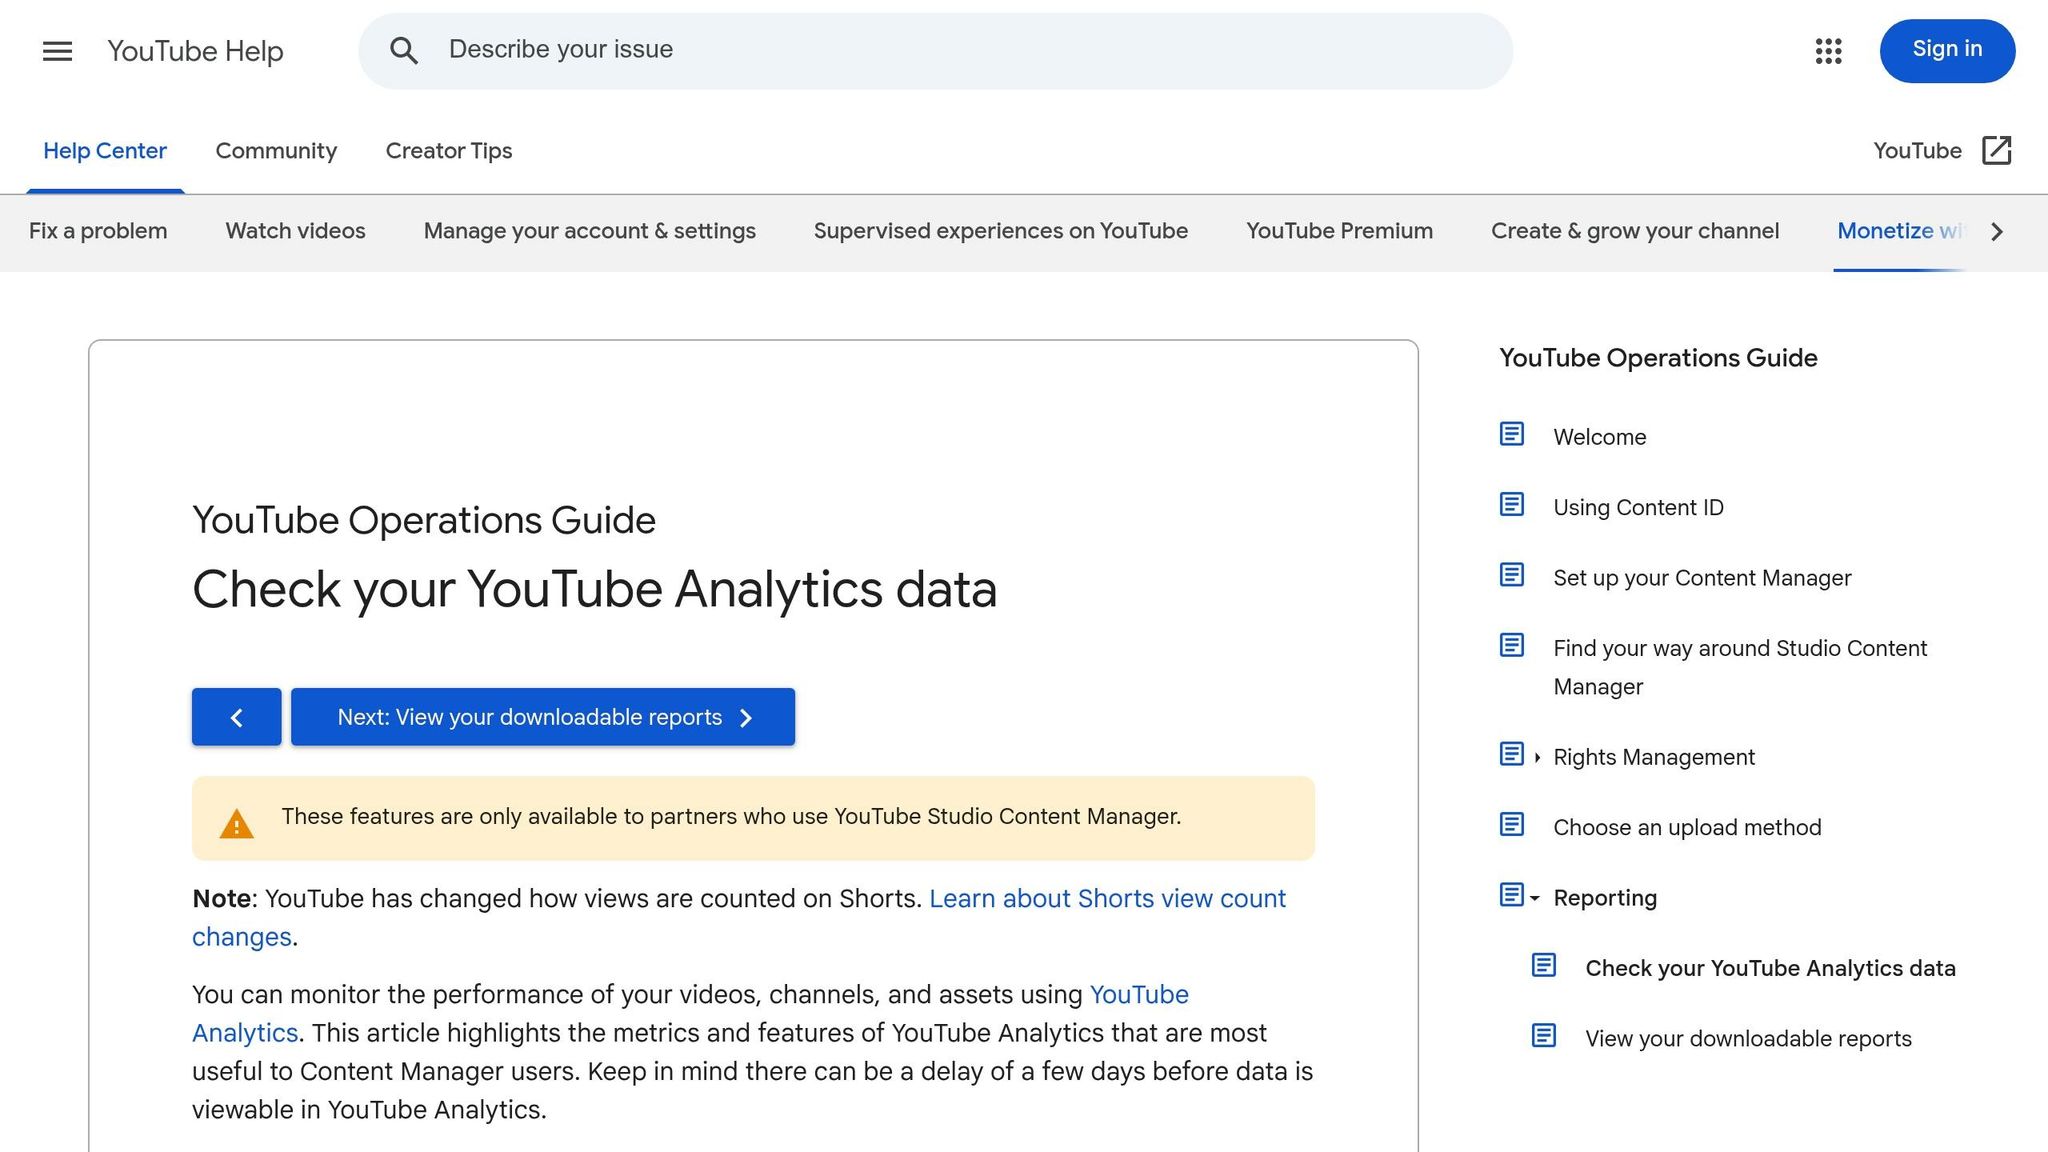Screen dimensions: 2048x1152
Task: Open Supervised experiences on YouTube category
Action: click(x=1001, y=231)
